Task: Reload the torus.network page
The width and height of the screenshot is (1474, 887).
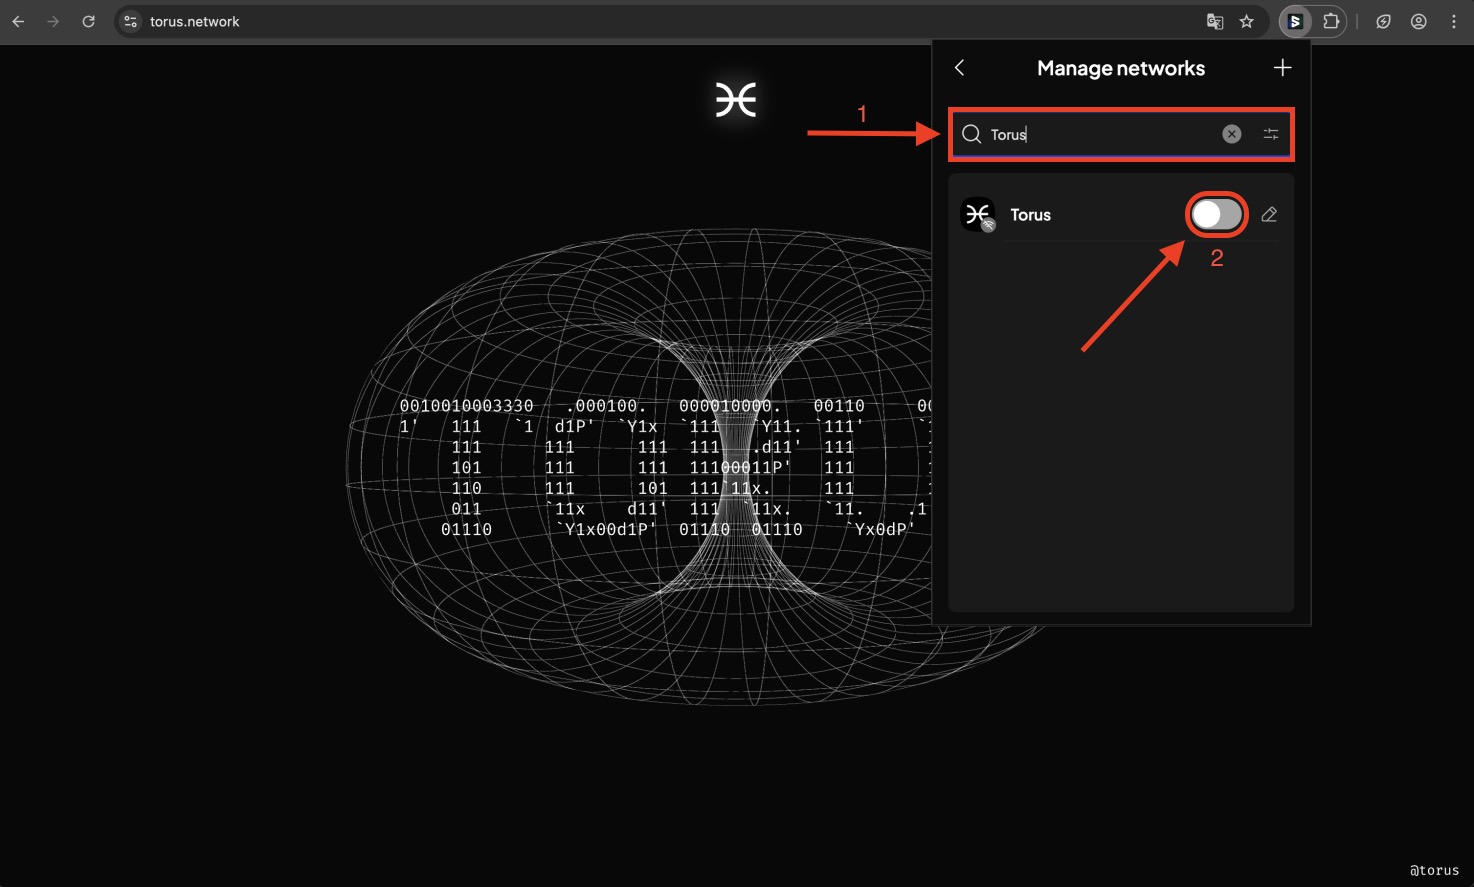Action: click(88, 21)
